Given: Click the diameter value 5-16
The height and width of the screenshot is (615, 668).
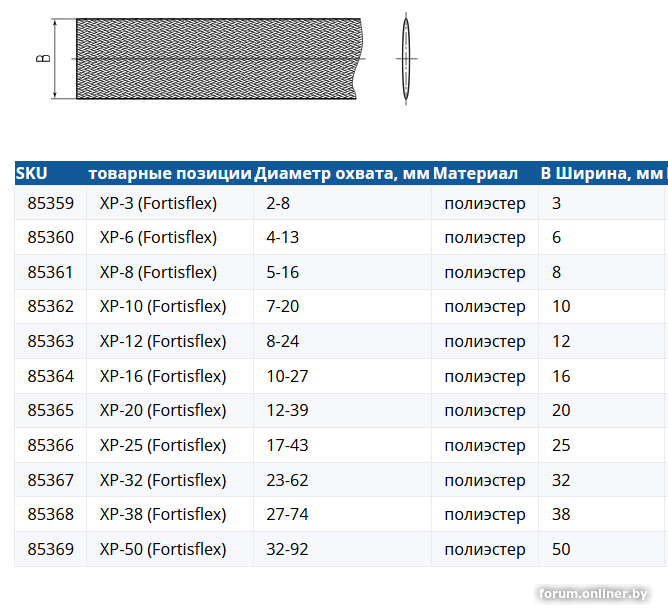Looking at the screenshot, I should (x=282, y=272).
